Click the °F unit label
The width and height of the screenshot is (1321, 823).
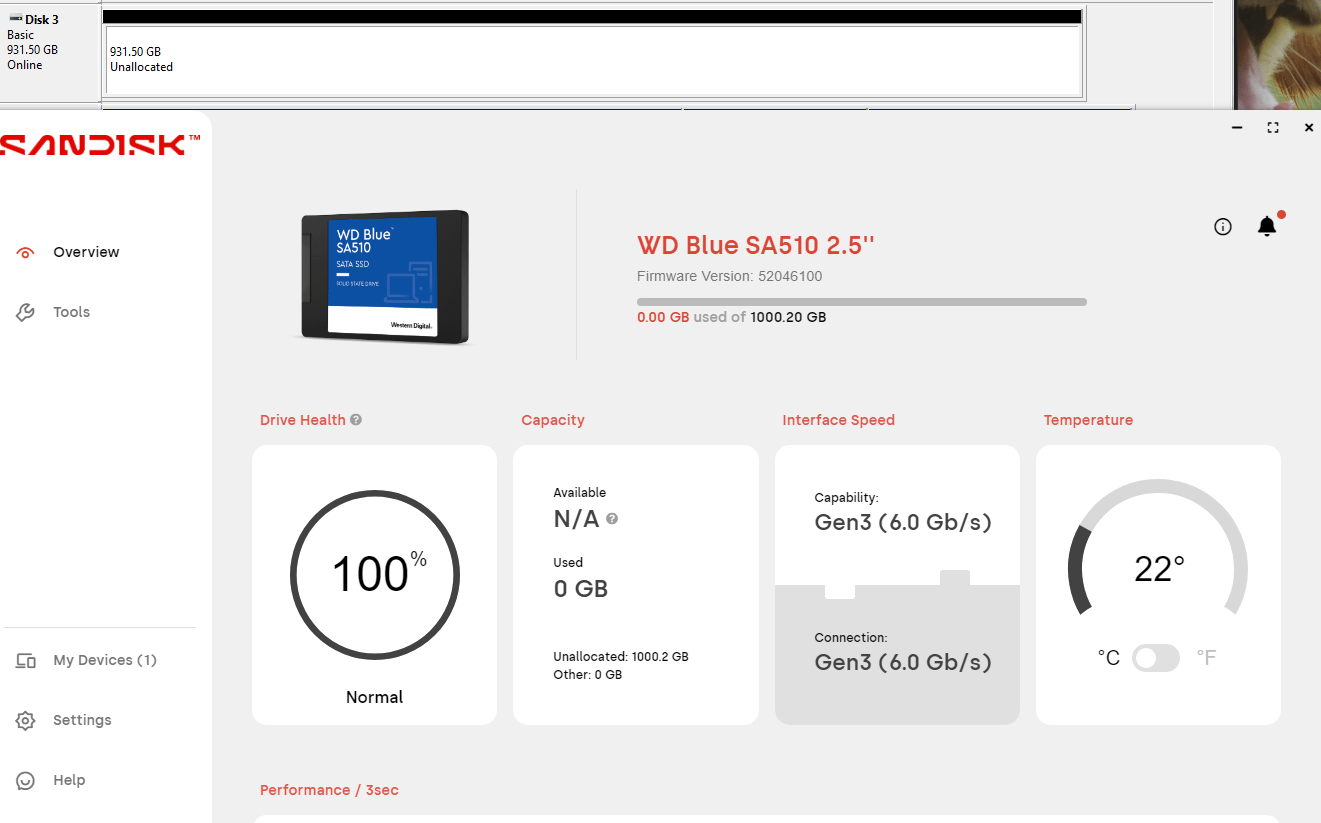tap(1207, 658)
